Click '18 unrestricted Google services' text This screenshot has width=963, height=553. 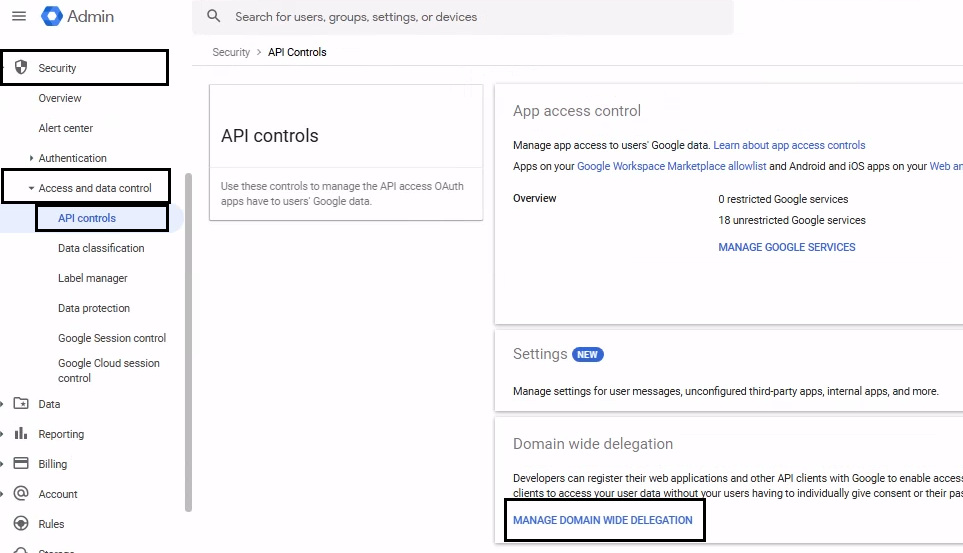click(x=792, y=220)
